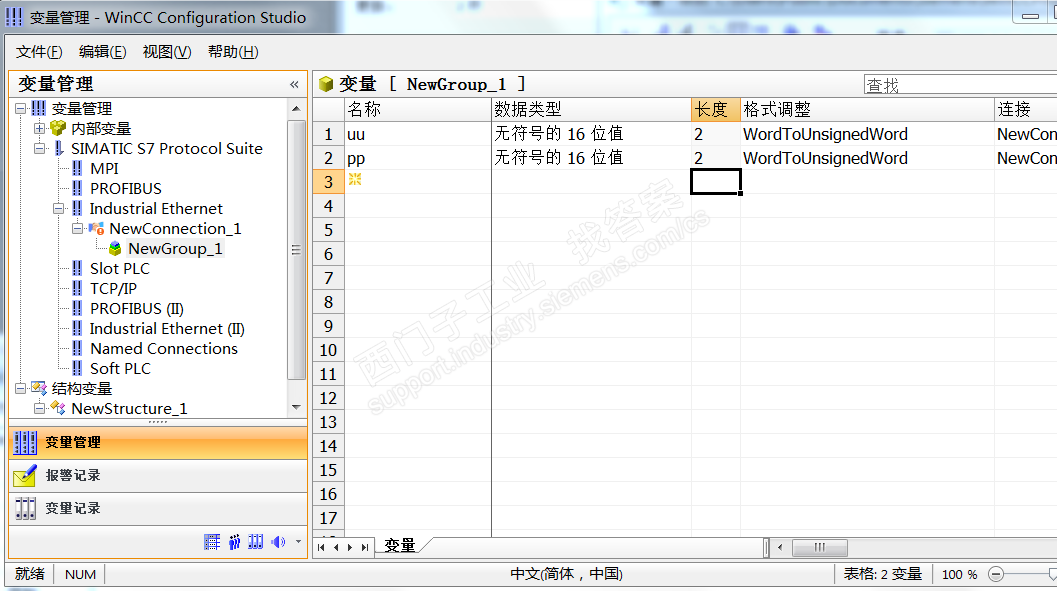This screenshot has height=591, width=1057.
Task: Collapse the NewConnection_1 tree node
Action: pos(78,228)
